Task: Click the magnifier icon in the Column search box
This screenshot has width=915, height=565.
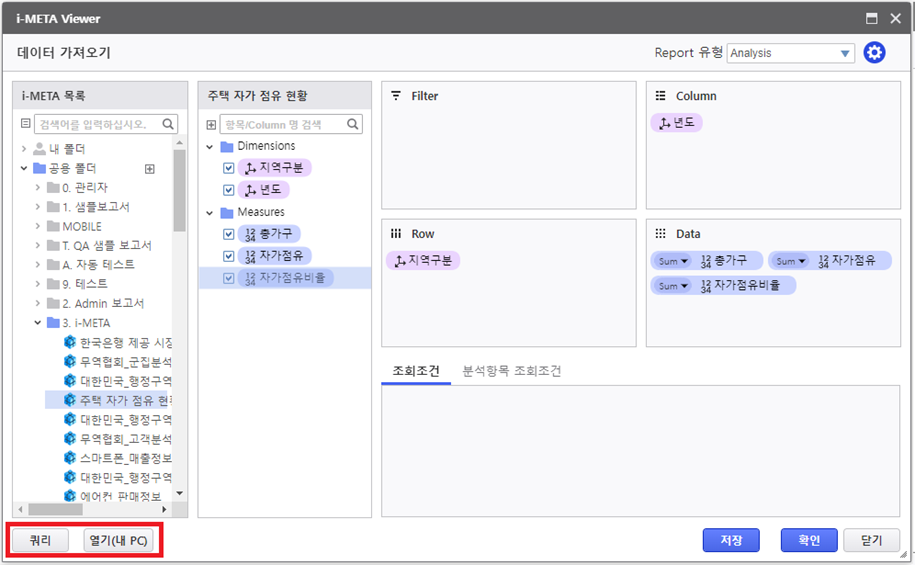Action: (353, 125)
